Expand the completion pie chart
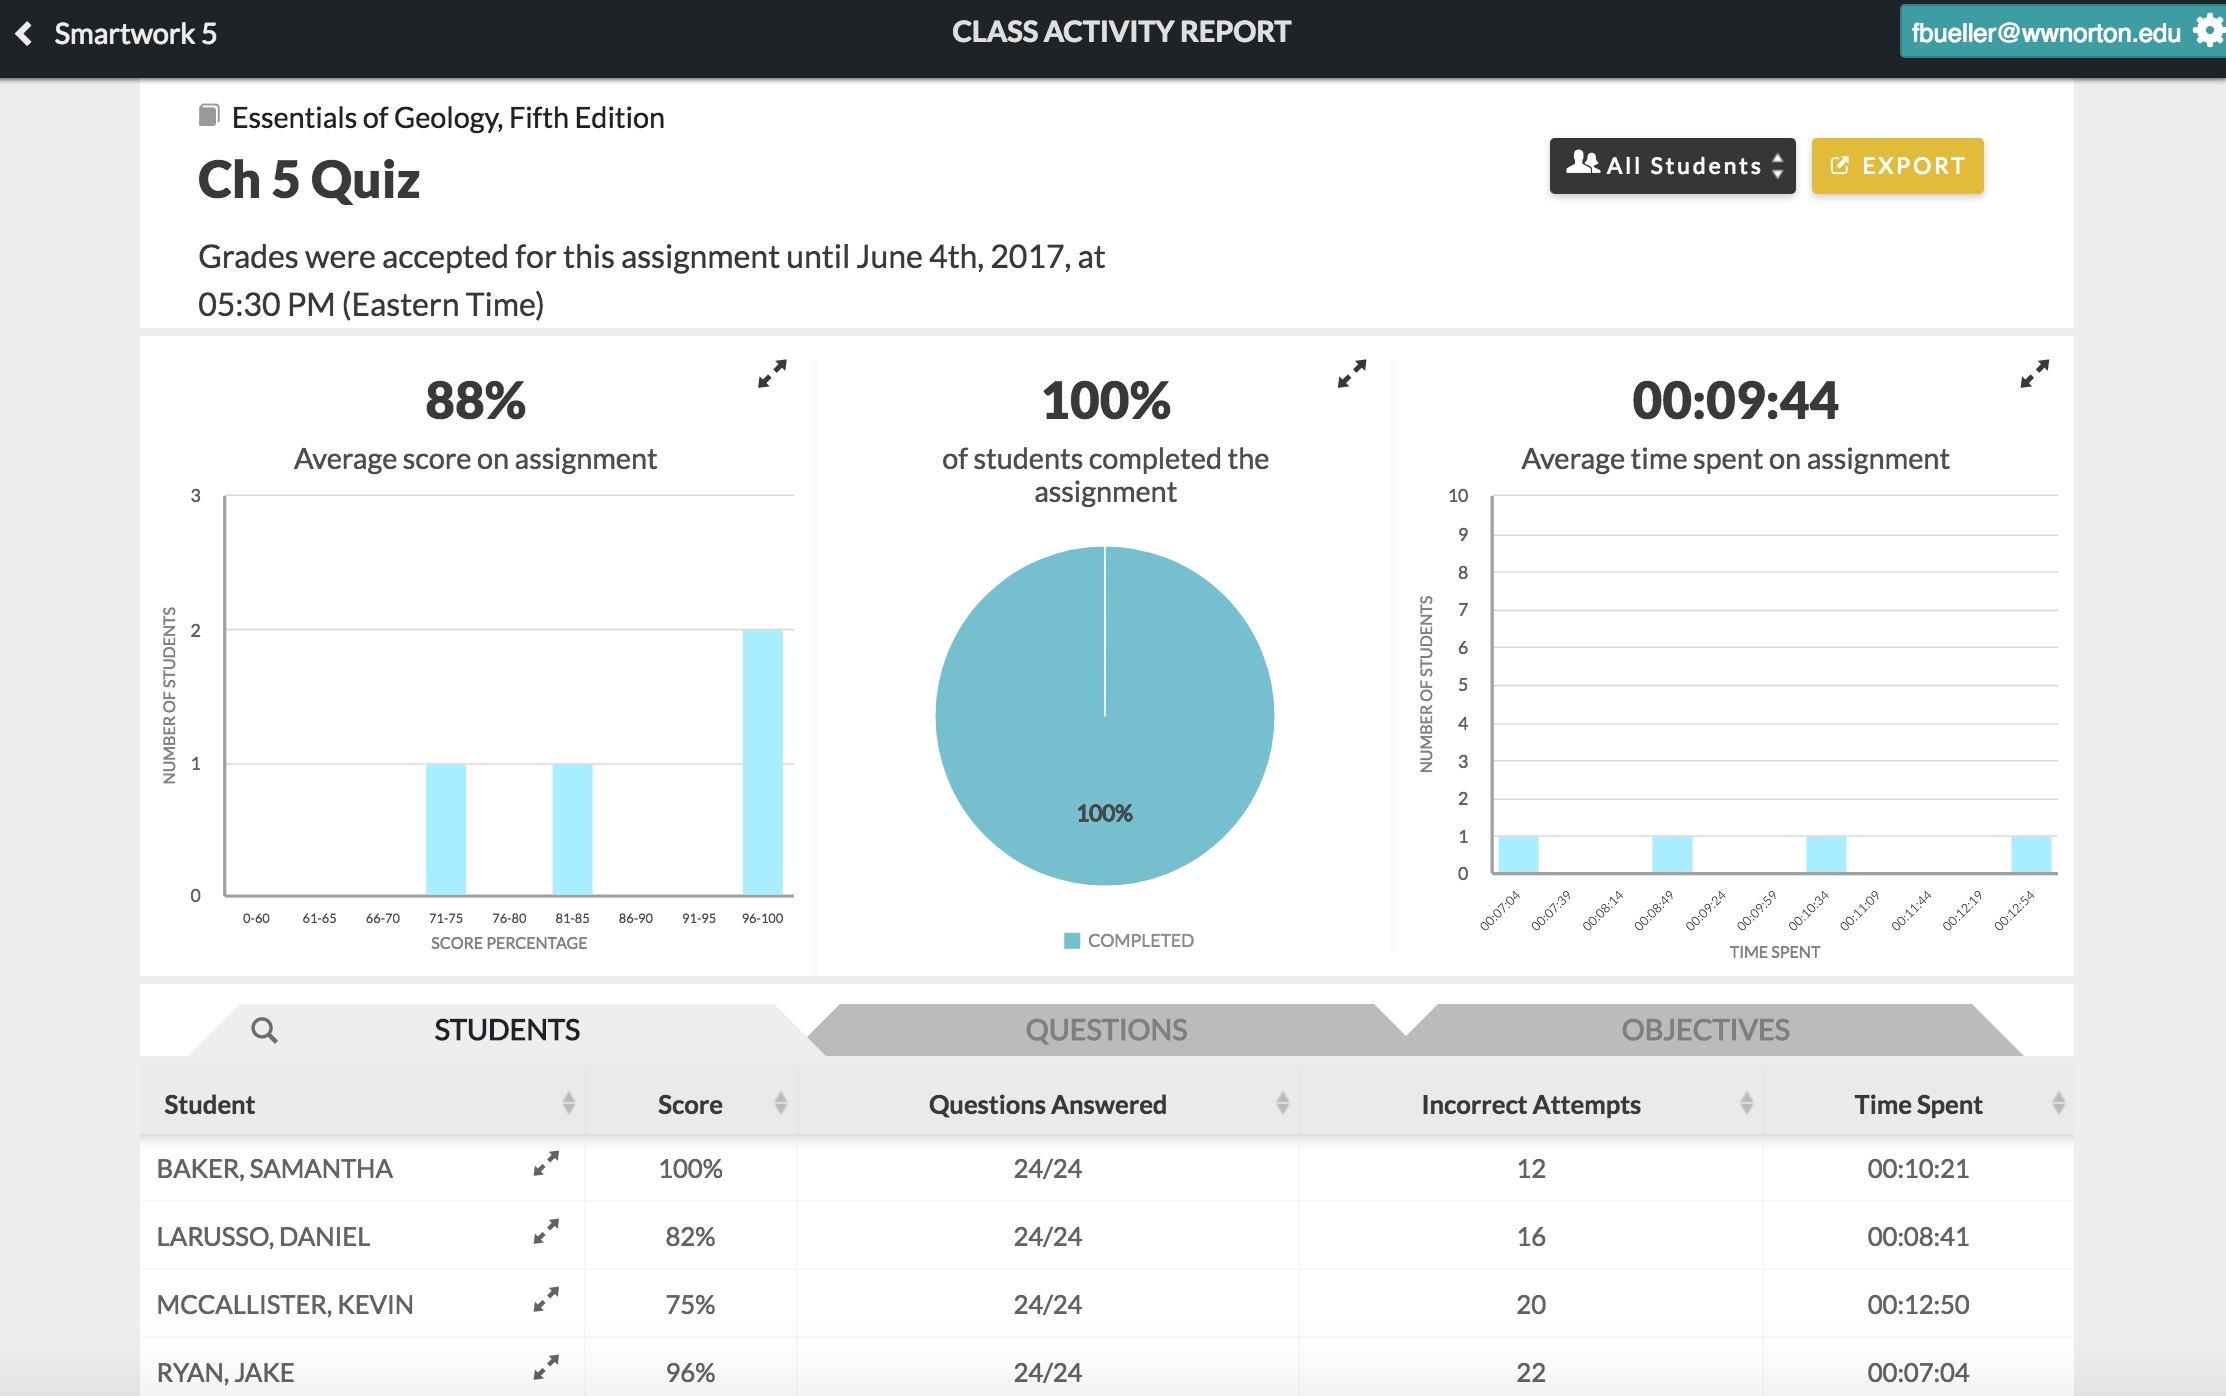Viewport: 2226px width, 1396px height. tap(1351, 374)
